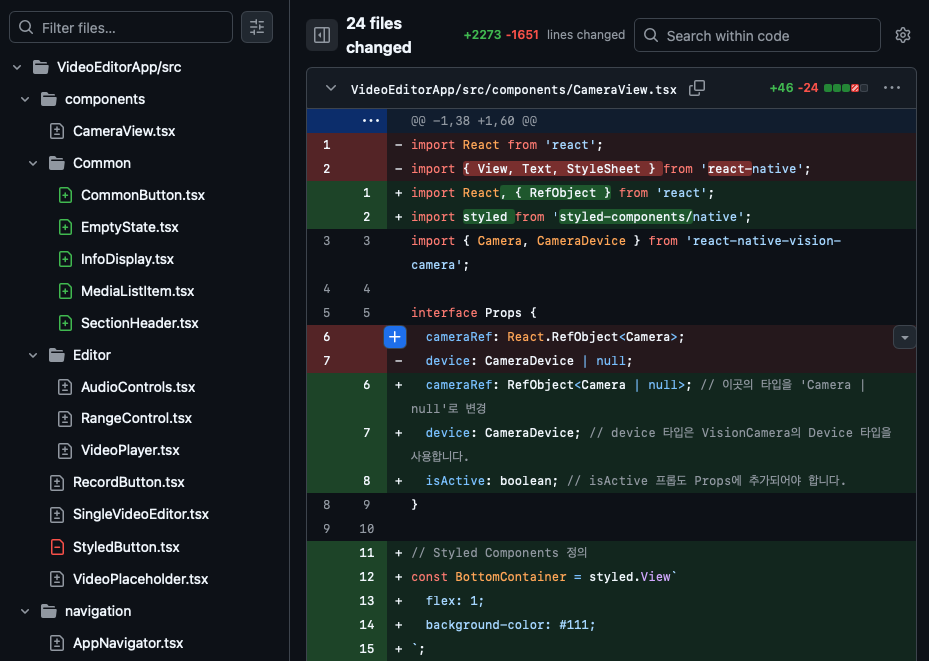This screenshot has width=929, height=661.
Task: Collapse the components folder
Action: (x=25, y=100)
